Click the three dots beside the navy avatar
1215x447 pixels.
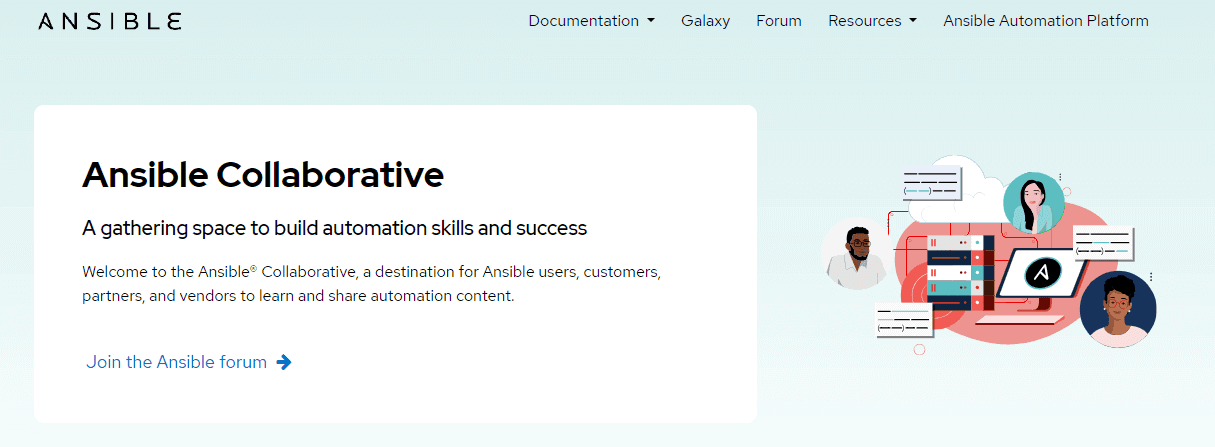(1150, 276)
